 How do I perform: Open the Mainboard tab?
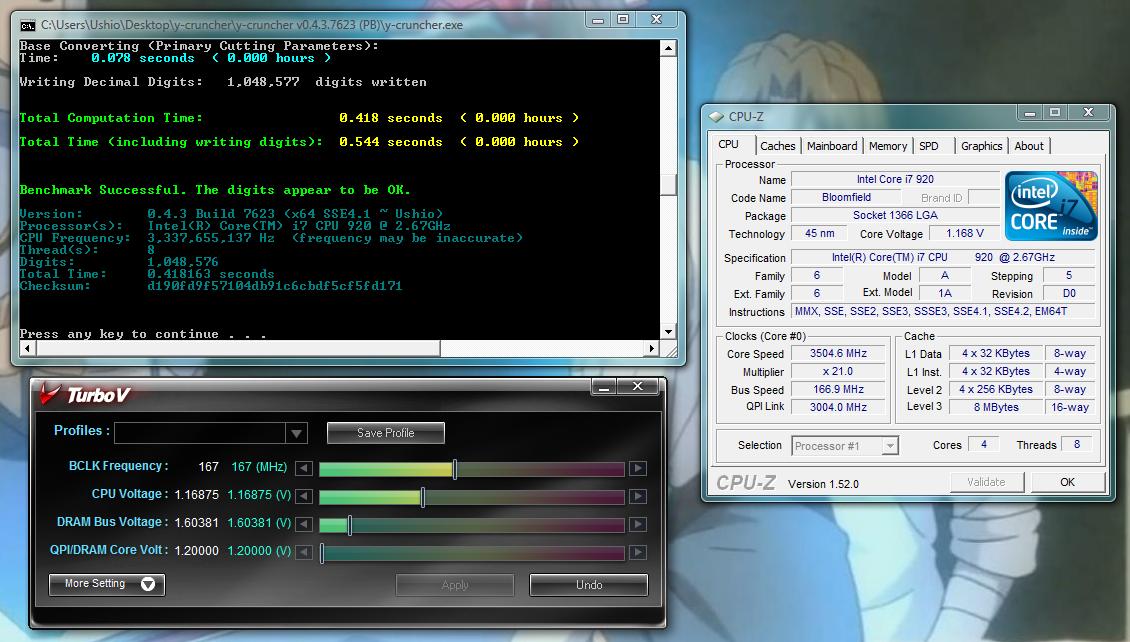click(832, 146)
